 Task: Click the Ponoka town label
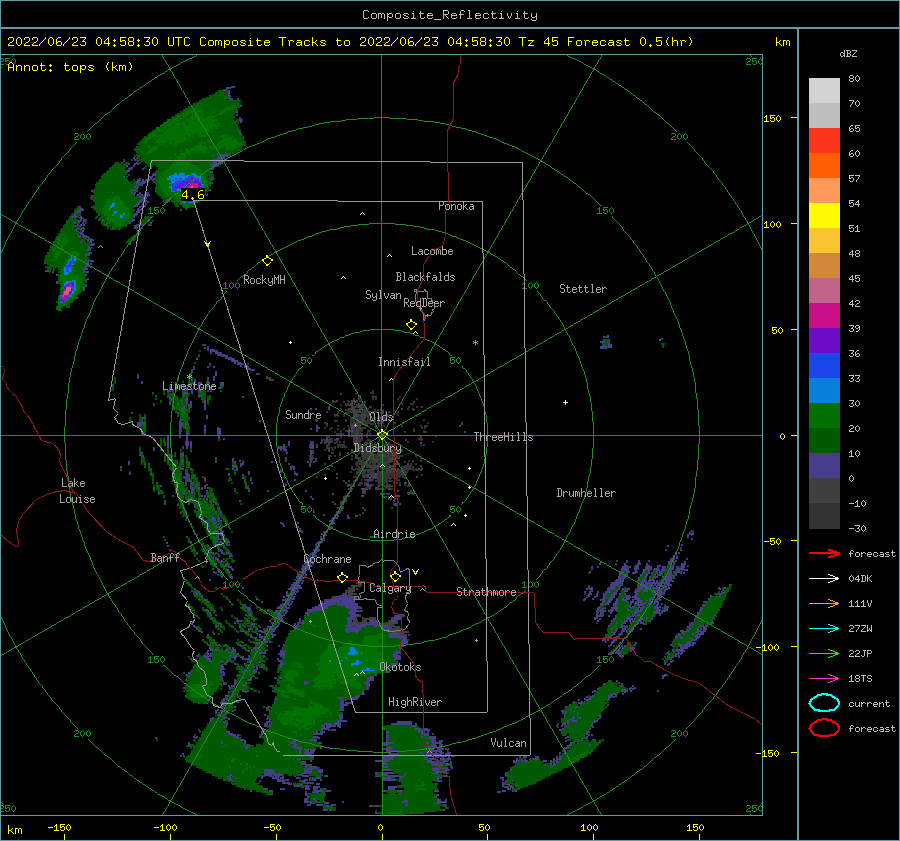pos(456,206)
